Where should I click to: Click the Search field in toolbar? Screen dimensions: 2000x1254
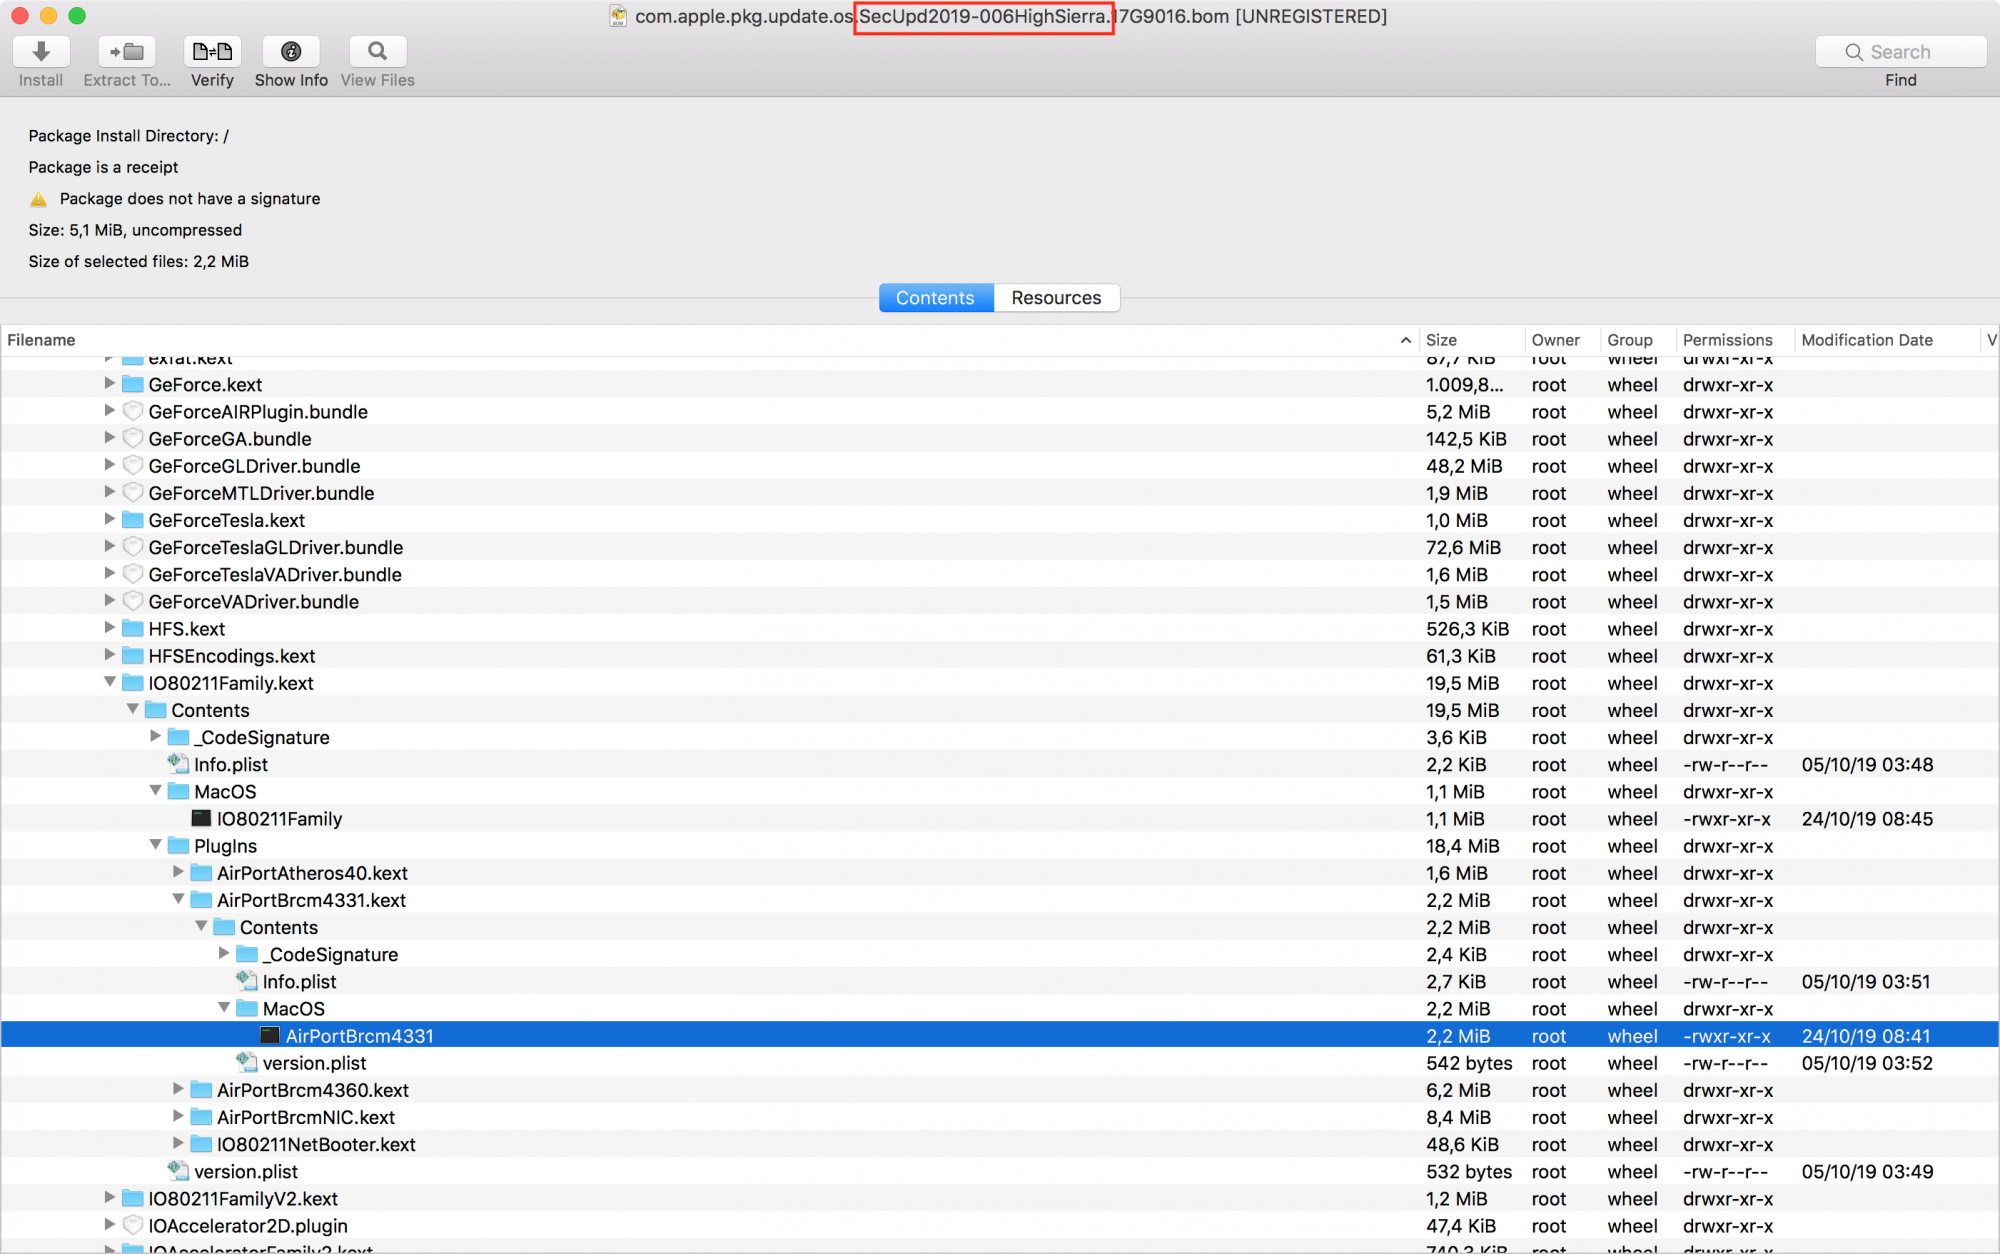point(1900,52)
